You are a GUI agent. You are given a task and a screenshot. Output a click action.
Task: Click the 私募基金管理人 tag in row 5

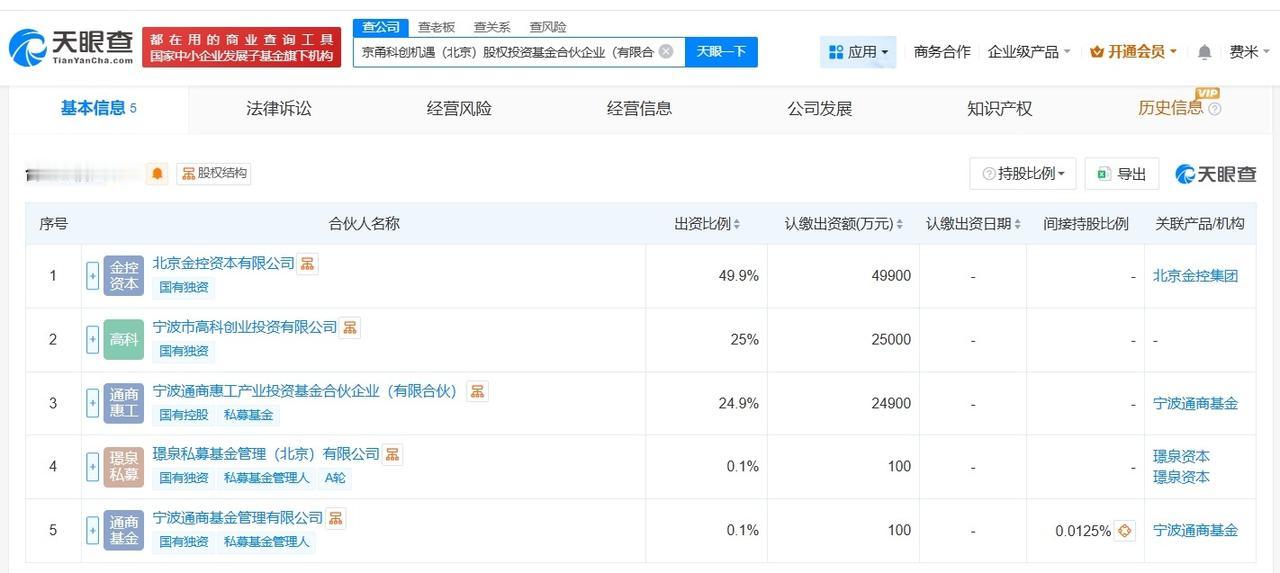(266, 542)
